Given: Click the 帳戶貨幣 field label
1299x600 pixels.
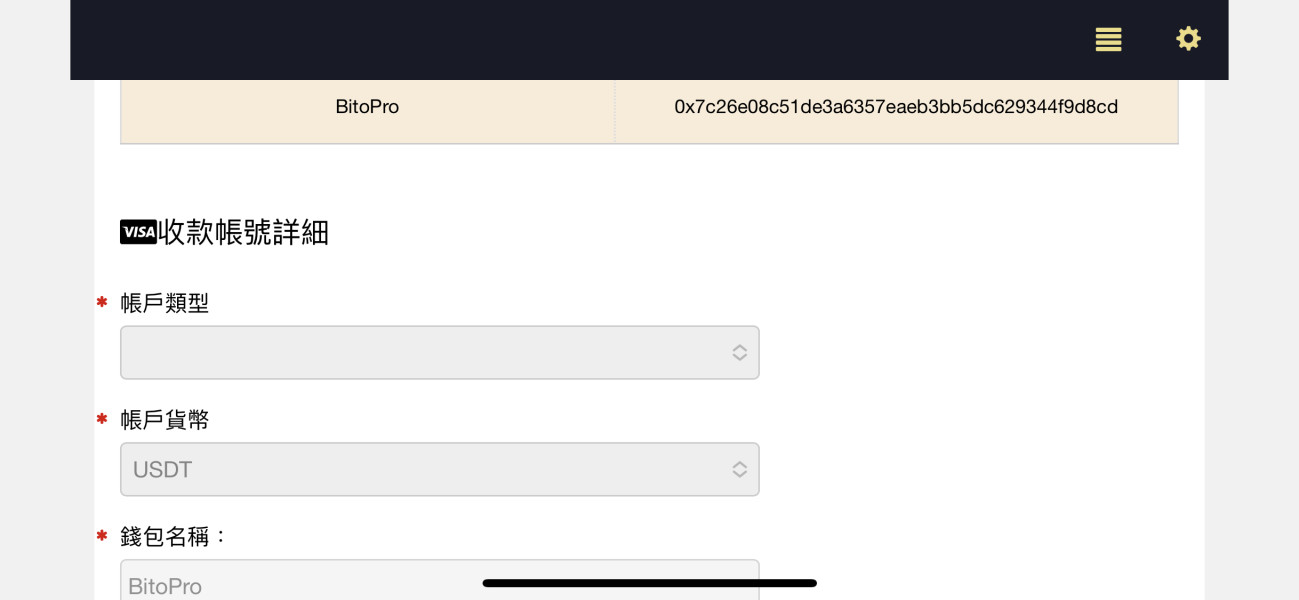Looking at the screenshot, I should pos(165,420).
